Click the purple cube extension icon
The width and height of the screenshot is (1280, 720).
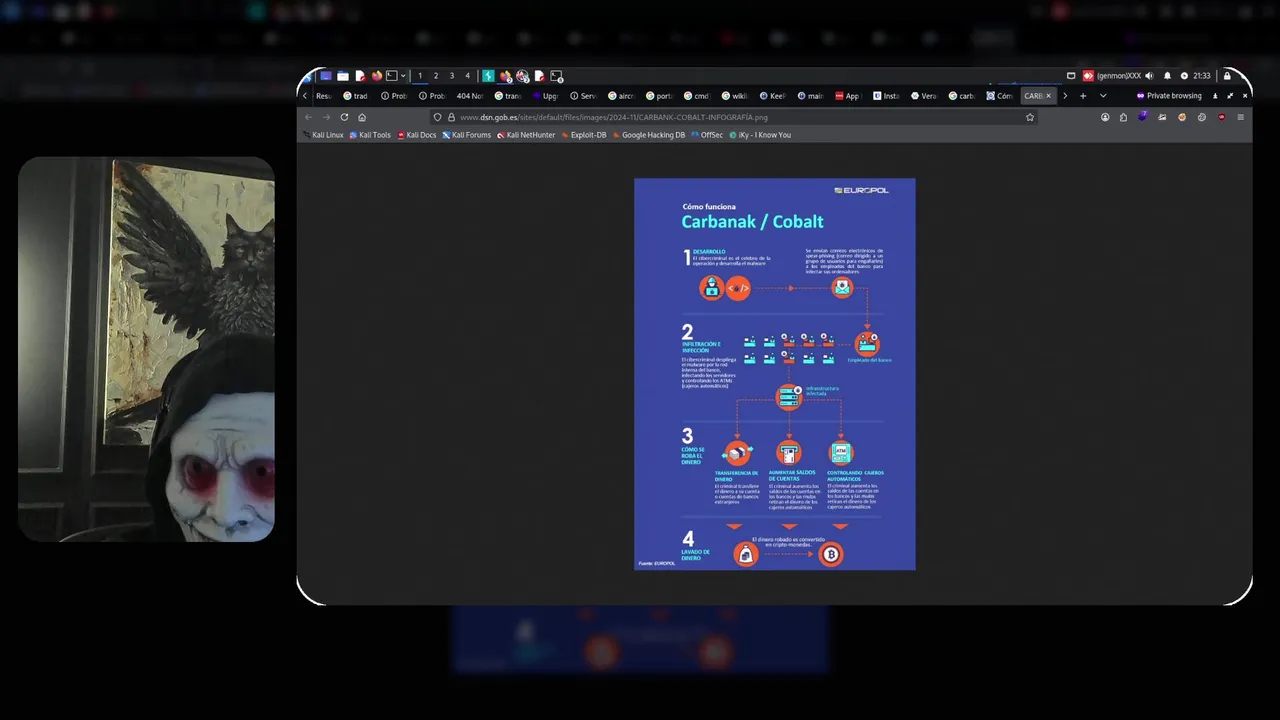[1143, 116]
